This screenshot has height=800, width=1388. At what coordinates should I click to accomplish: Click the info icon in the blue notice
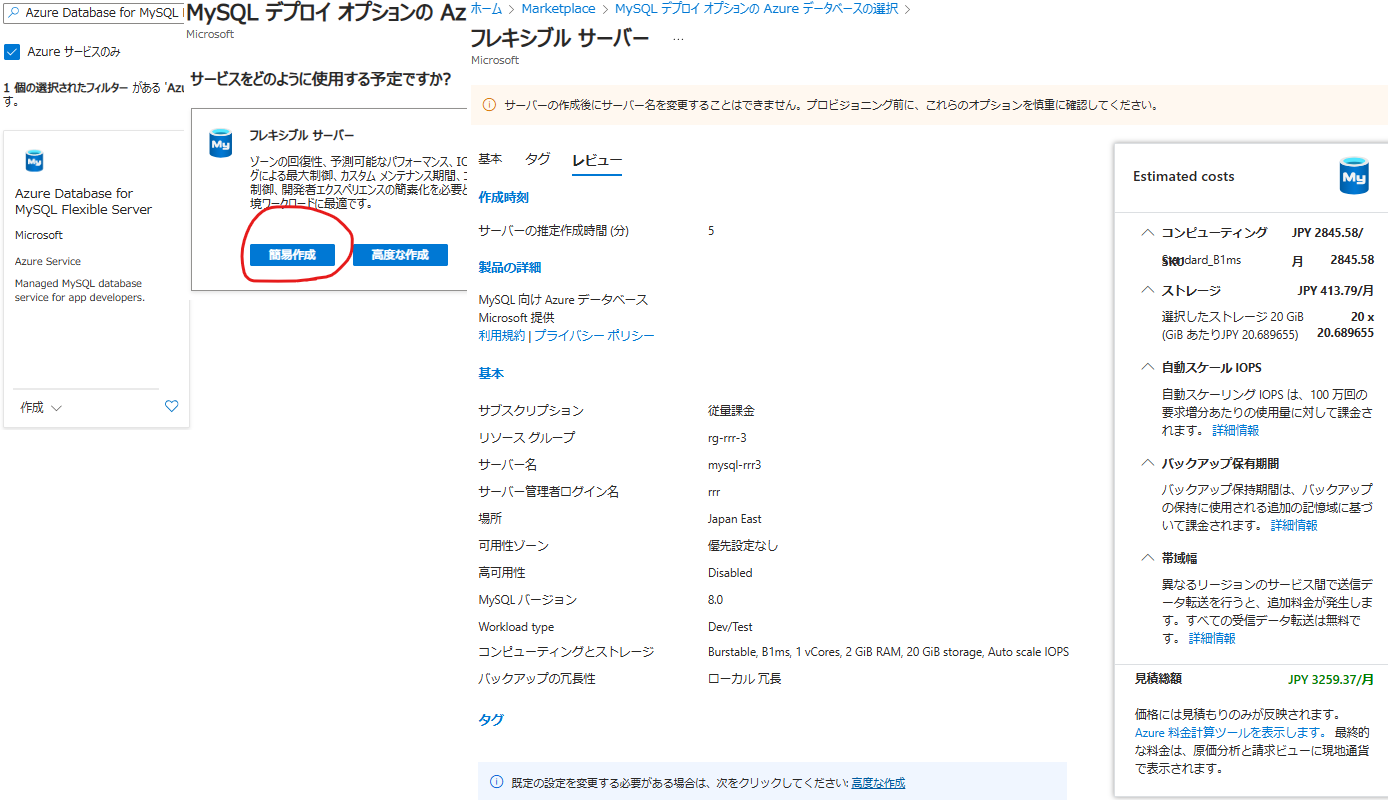click(x=496, y=783)
